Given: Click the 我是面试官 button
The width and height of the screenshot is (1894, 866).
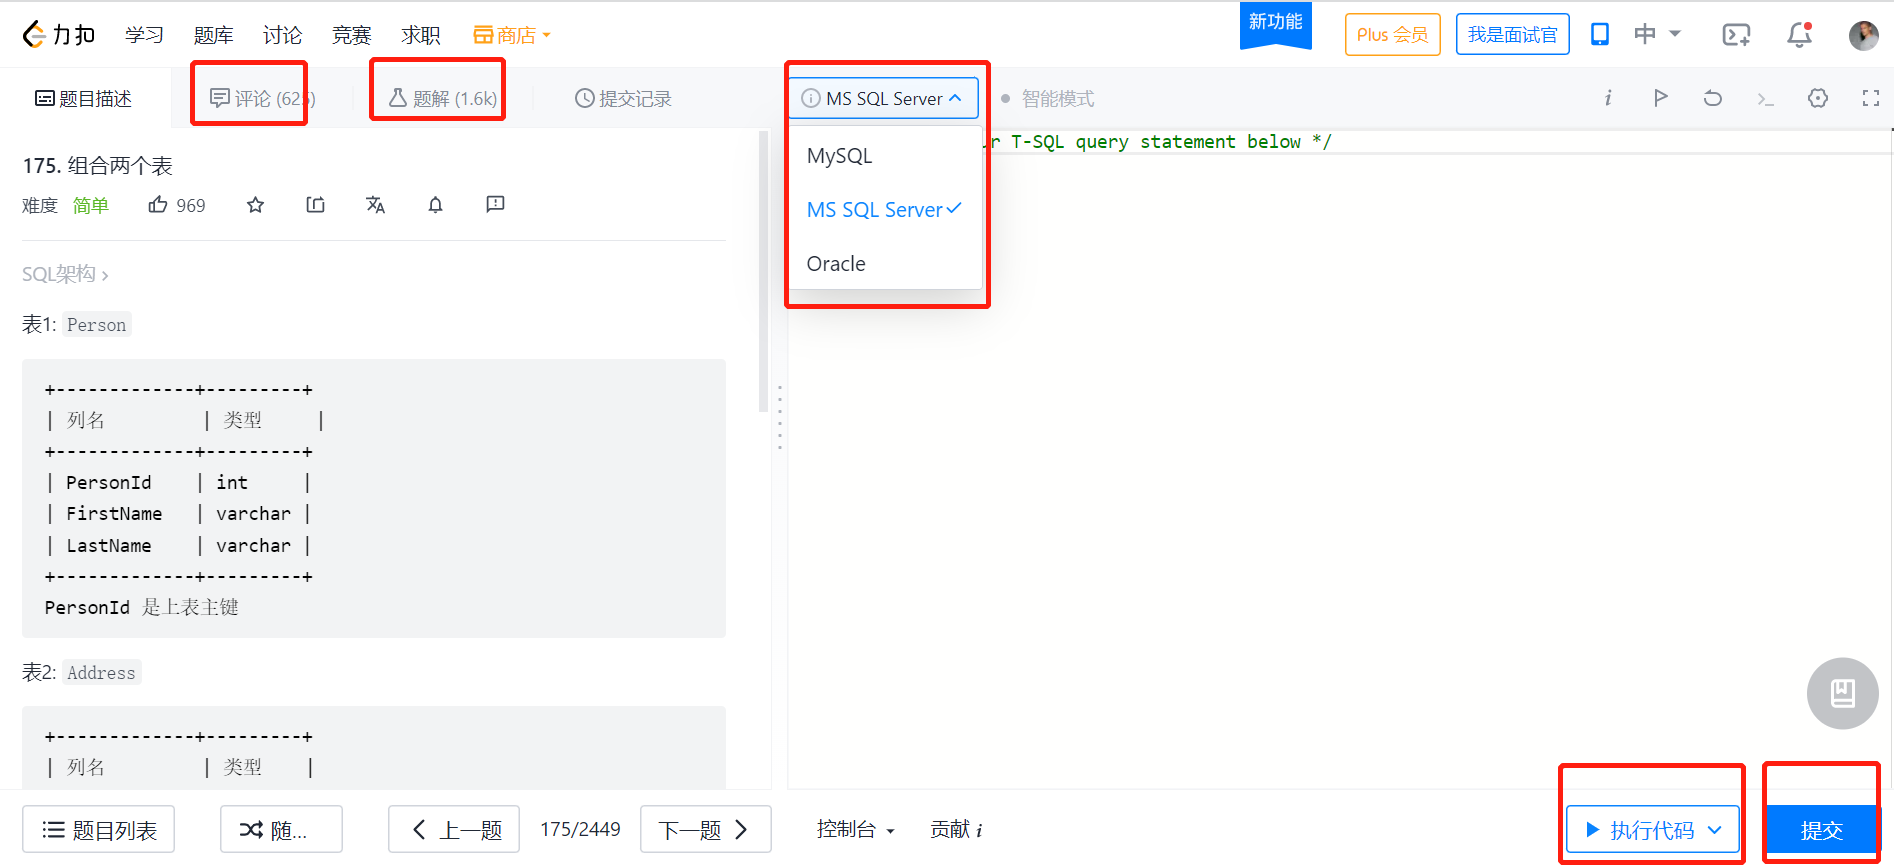Looking at the screenshot, I should [1512, 35].
